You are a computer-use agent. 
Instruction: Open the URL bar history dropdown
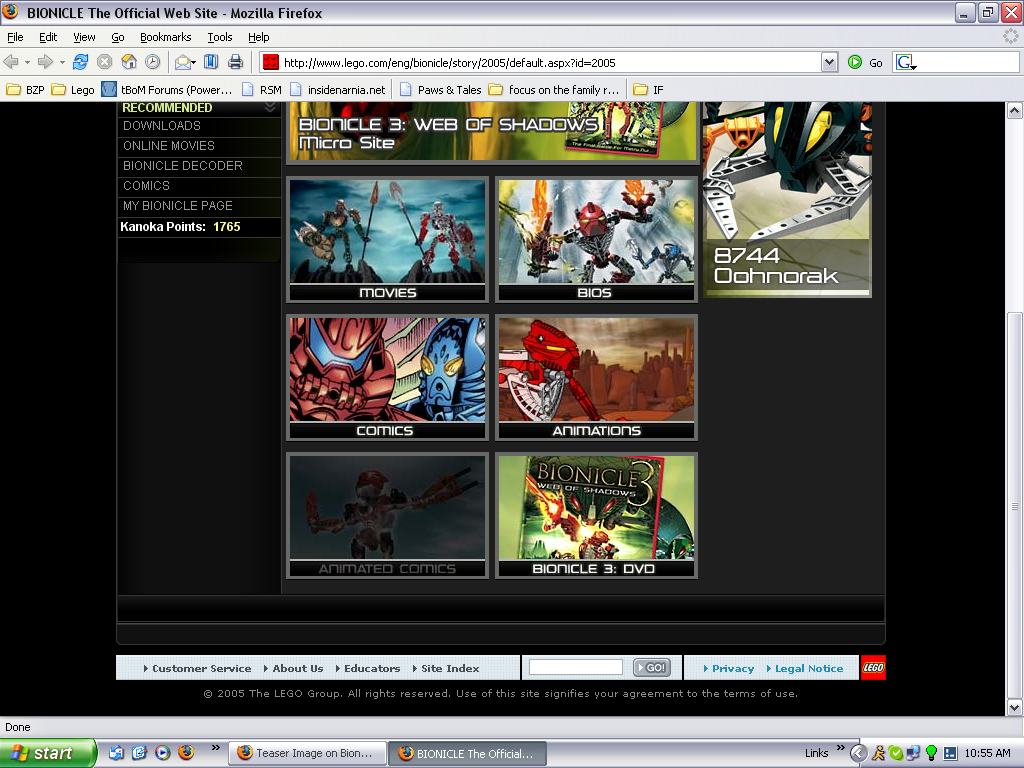828,62
